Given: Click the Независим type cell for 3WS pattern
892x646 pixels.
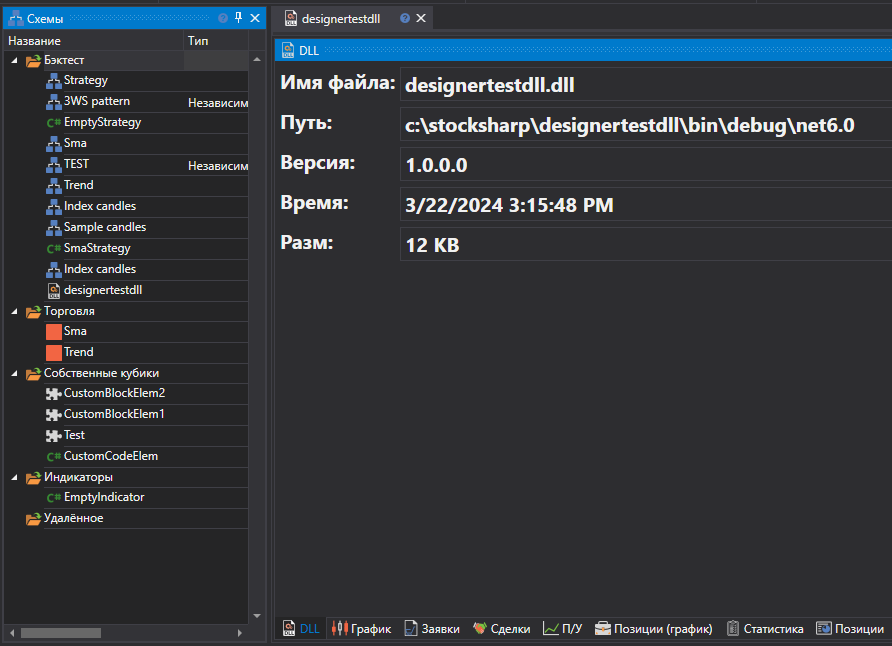Looking at the screenshot, I should tap(217, 103).
